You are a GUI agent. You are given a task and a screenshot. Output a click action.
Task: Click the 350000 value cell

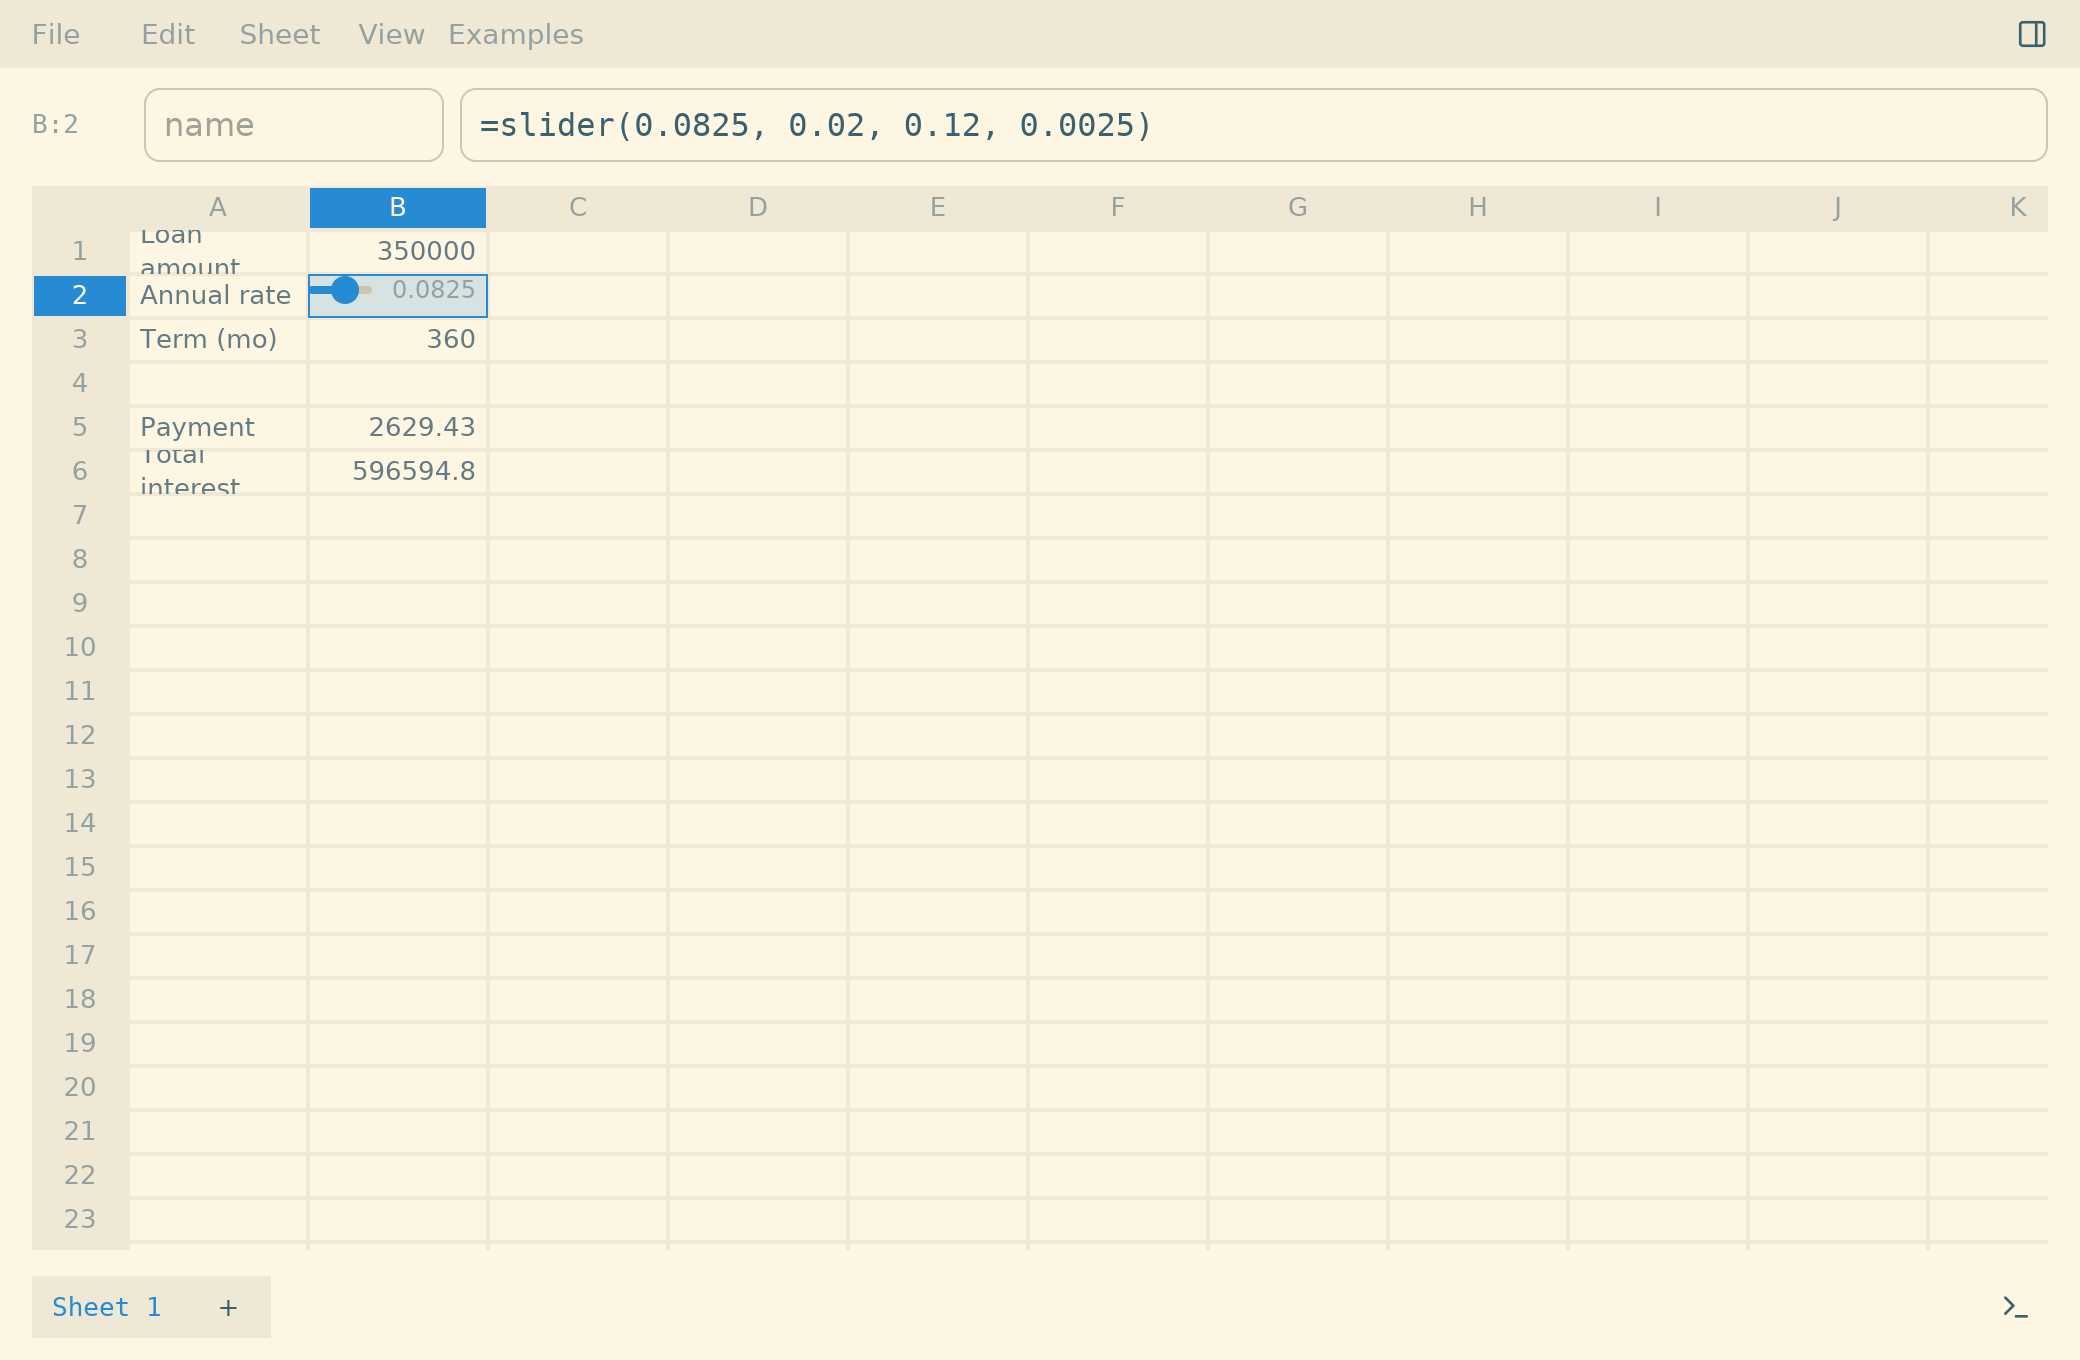(398, 252)
